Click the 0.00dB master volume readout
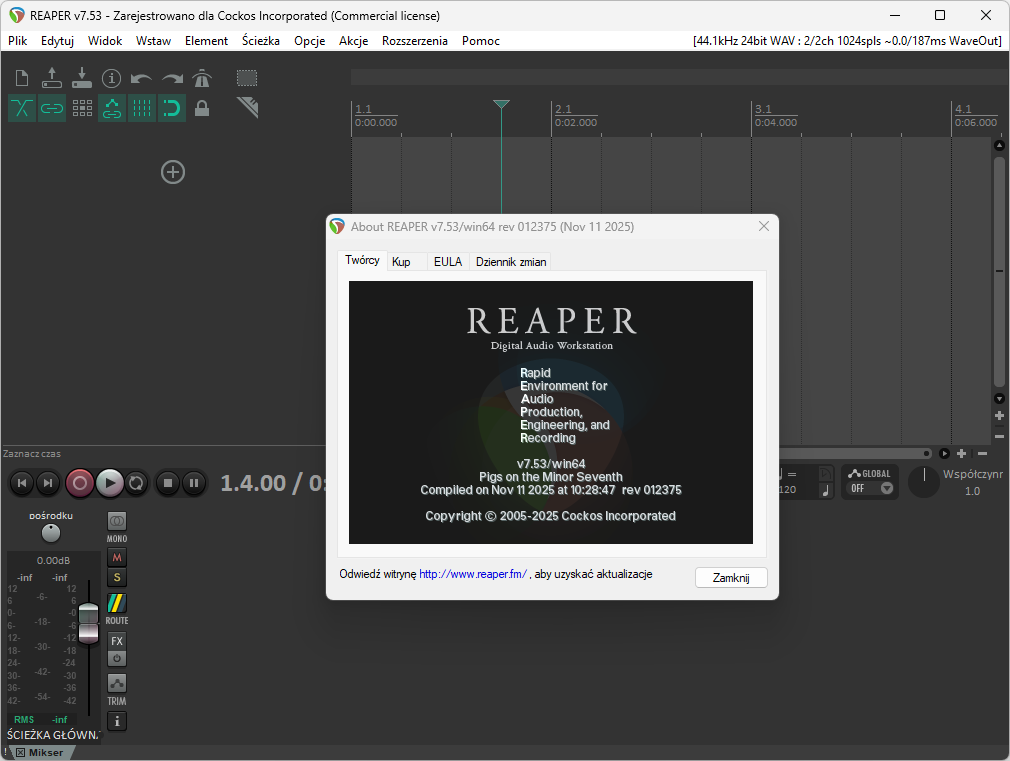Screen dimensions: 1010x761 [53, 561]
